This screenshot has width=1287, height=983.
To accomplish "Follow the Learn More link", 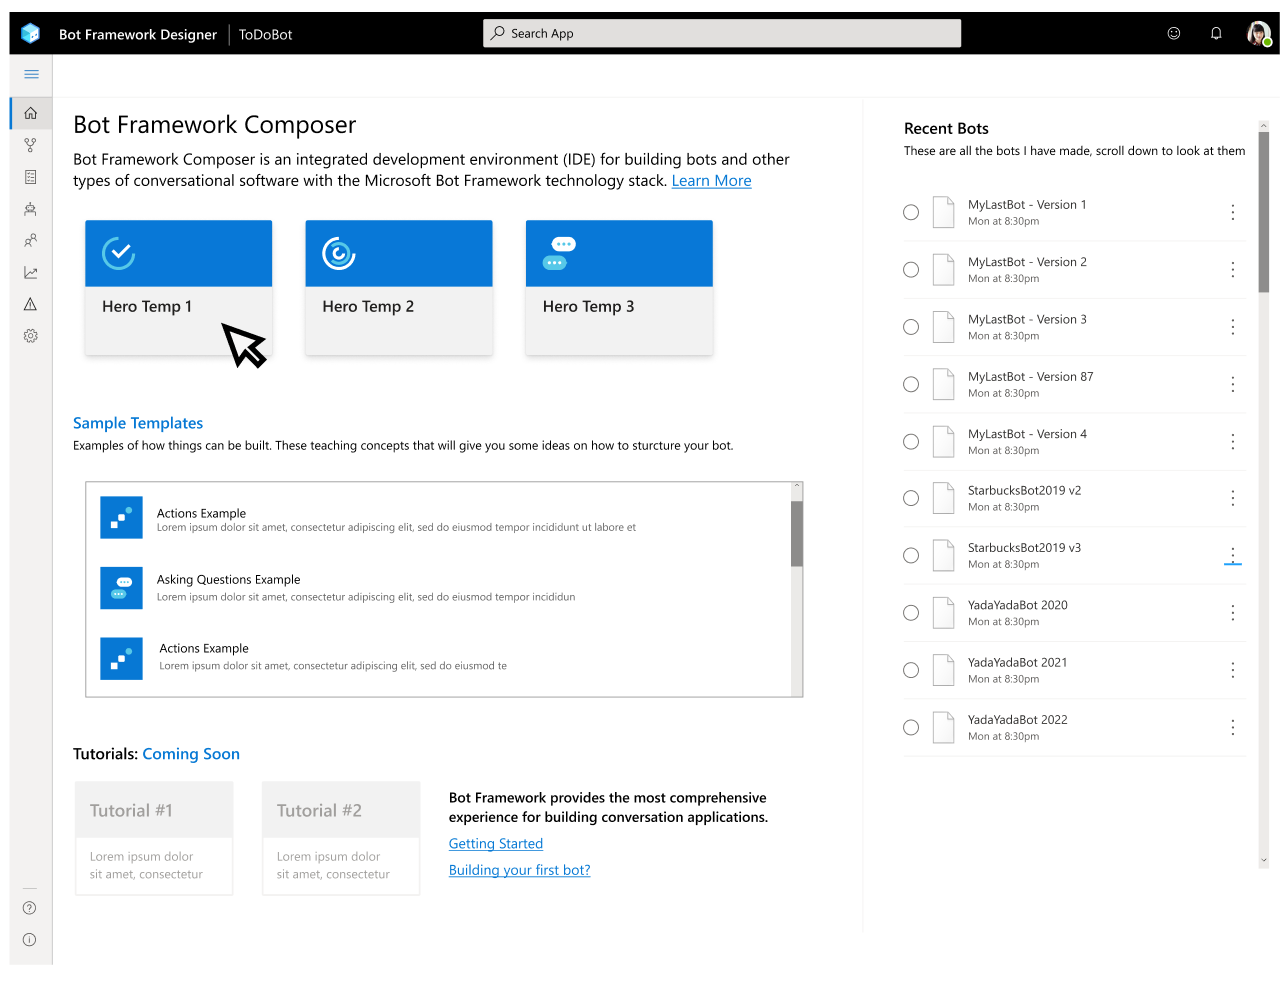I will [x=711, y=181].
